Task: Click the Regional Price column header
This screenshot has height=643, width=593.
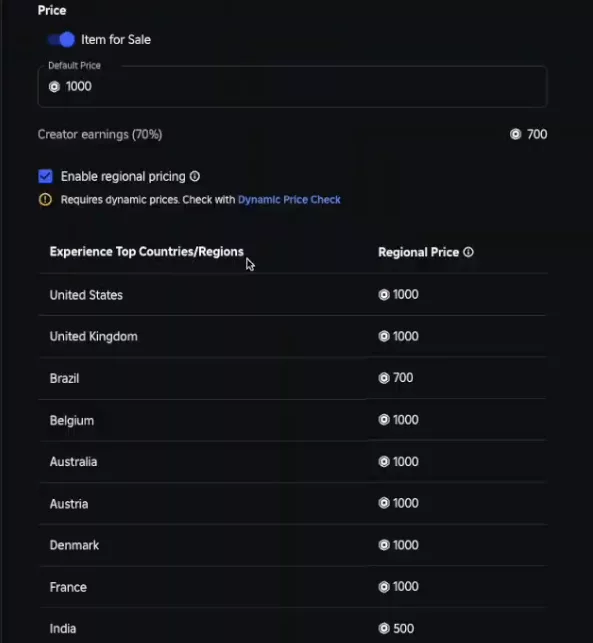Action: (x=418, y=252)
